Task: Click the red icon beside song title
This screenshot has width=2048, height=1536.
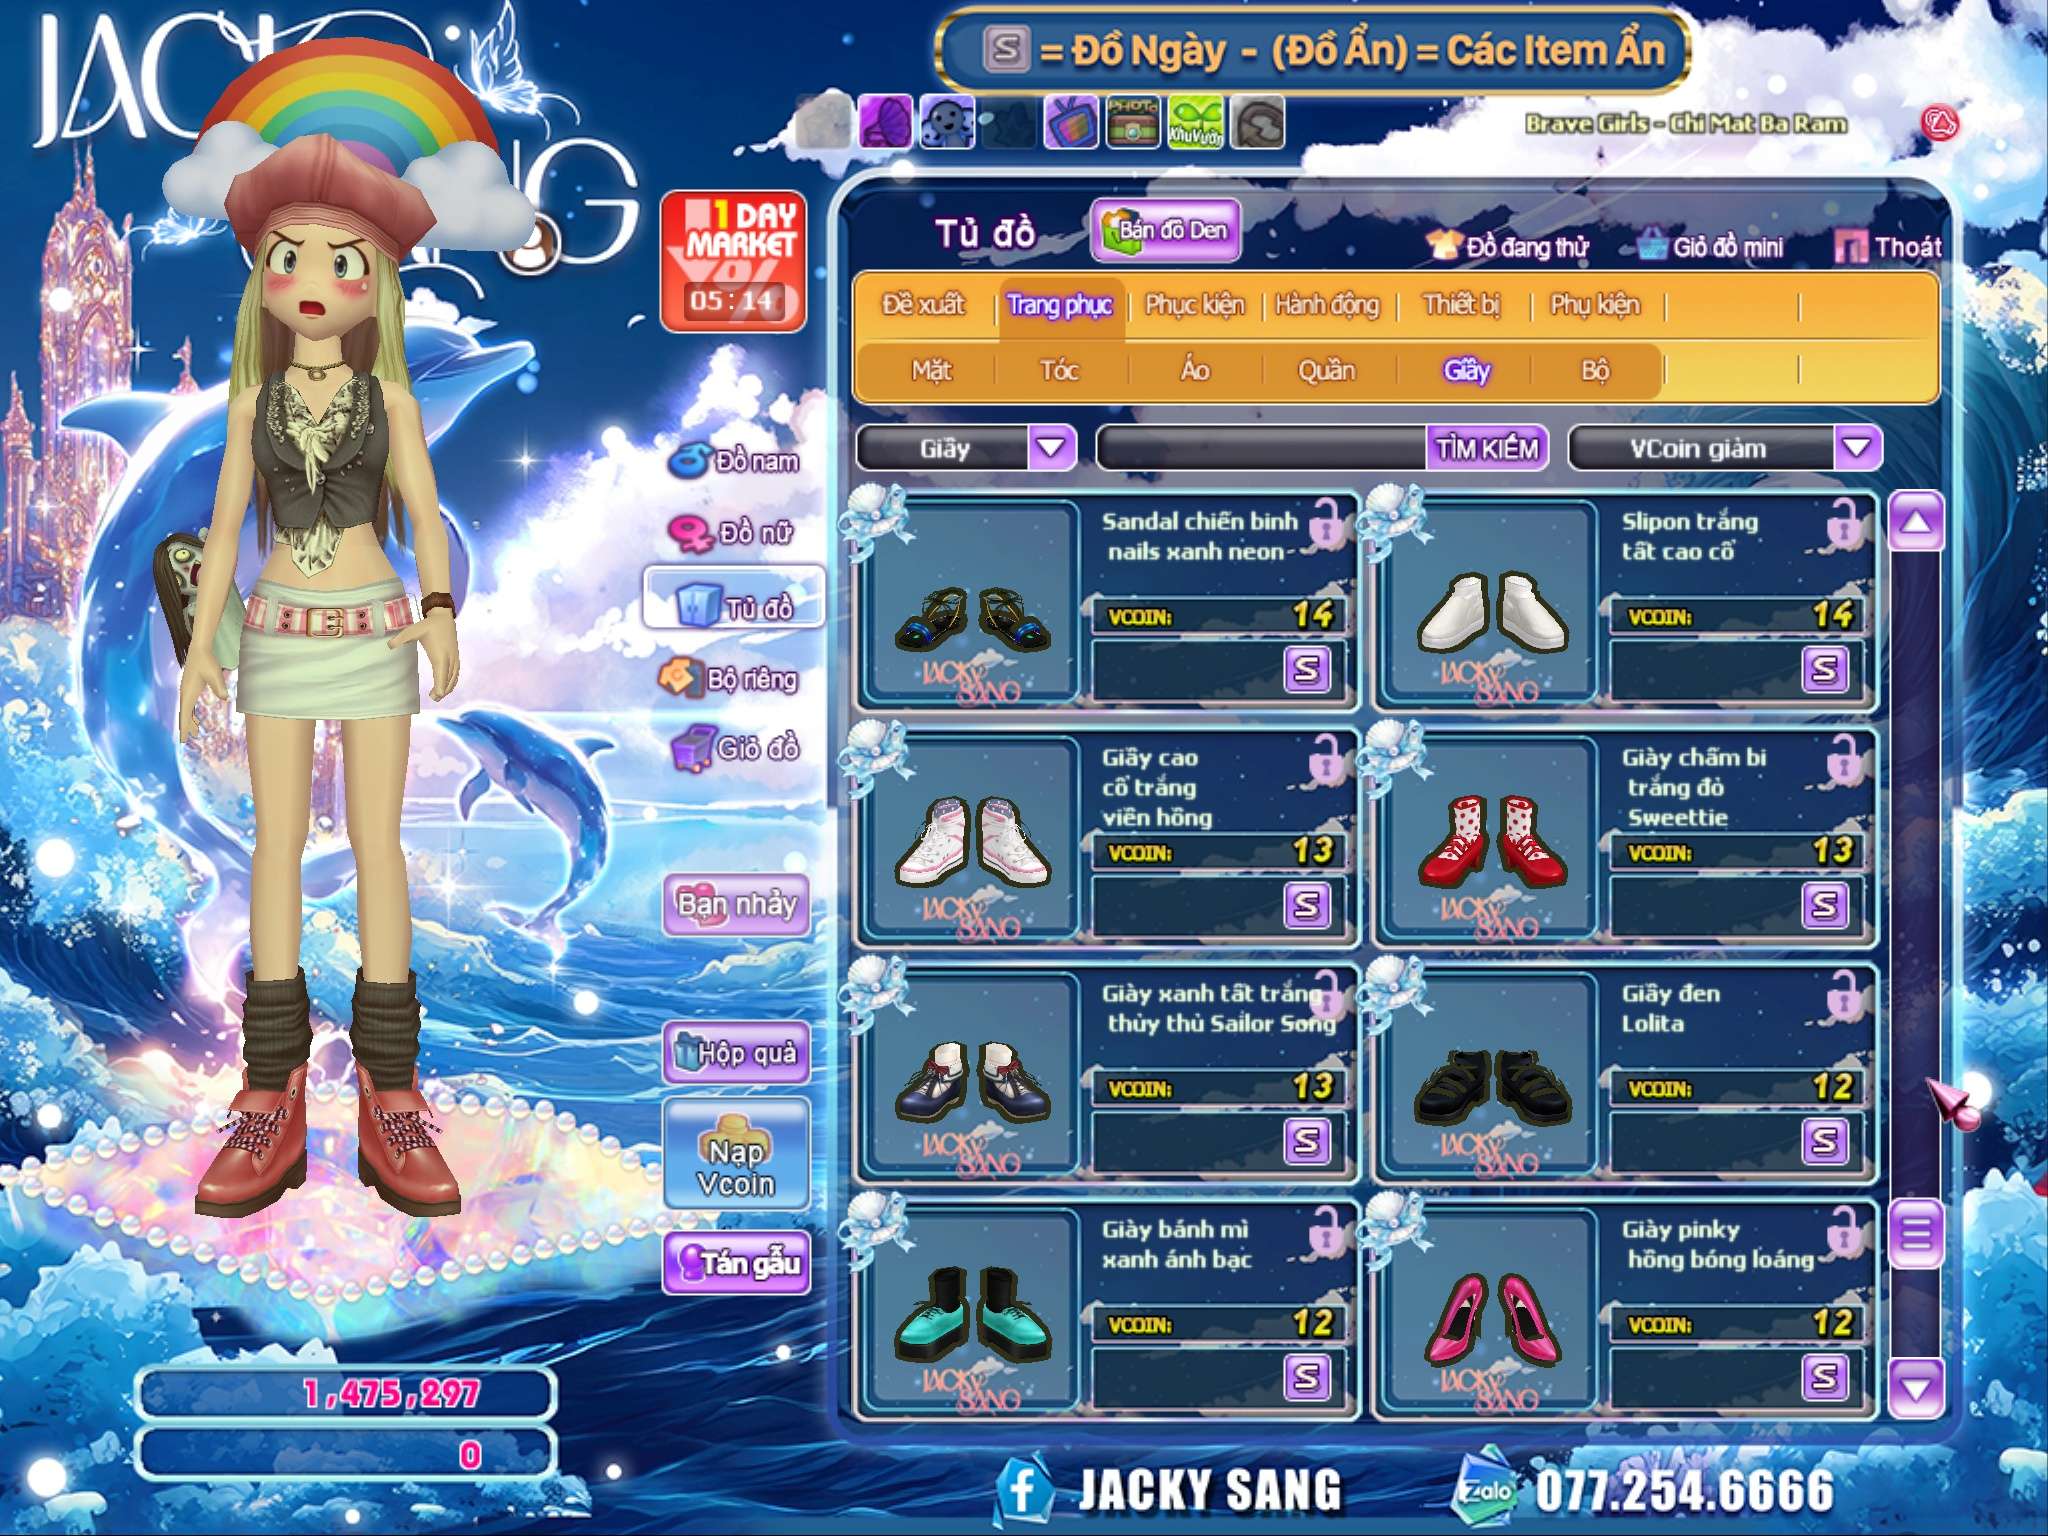Action: click(x=1940, y=124)
